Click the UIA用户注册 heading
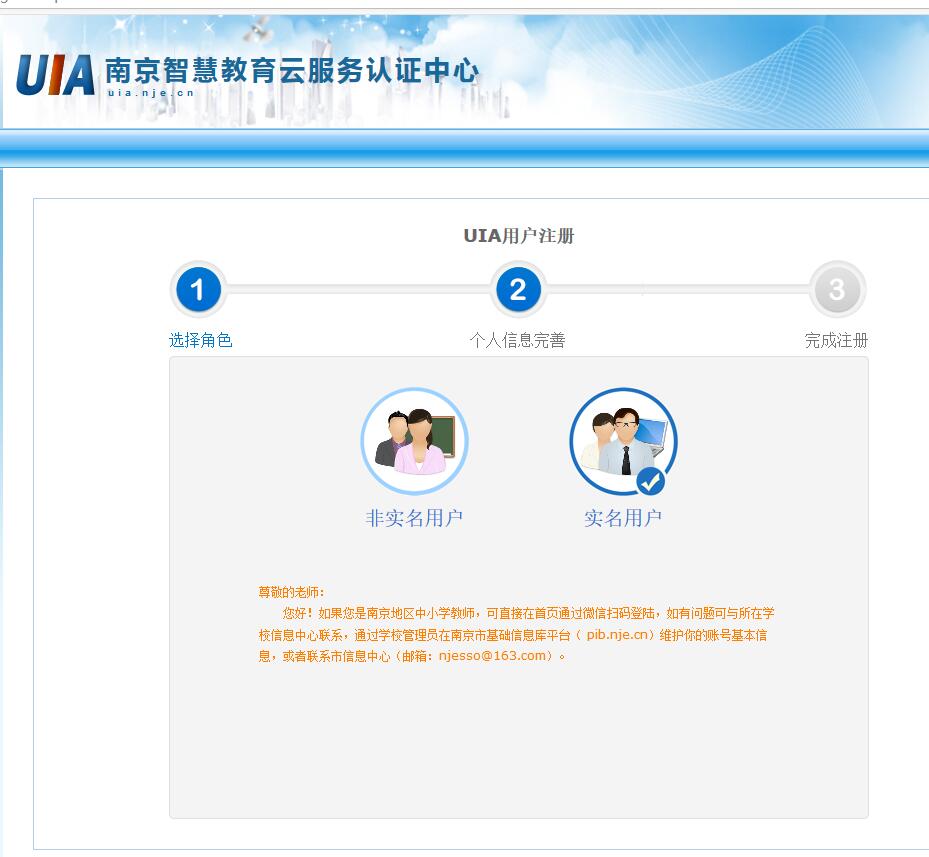Image resolution: width=929 pixels, height=857 pixels. pyautogui.click(x=519, y=236)
